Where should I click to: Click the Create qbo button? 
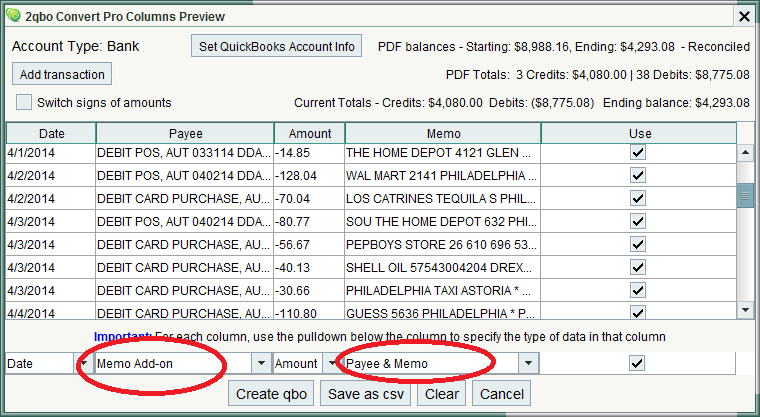(272, 394)
